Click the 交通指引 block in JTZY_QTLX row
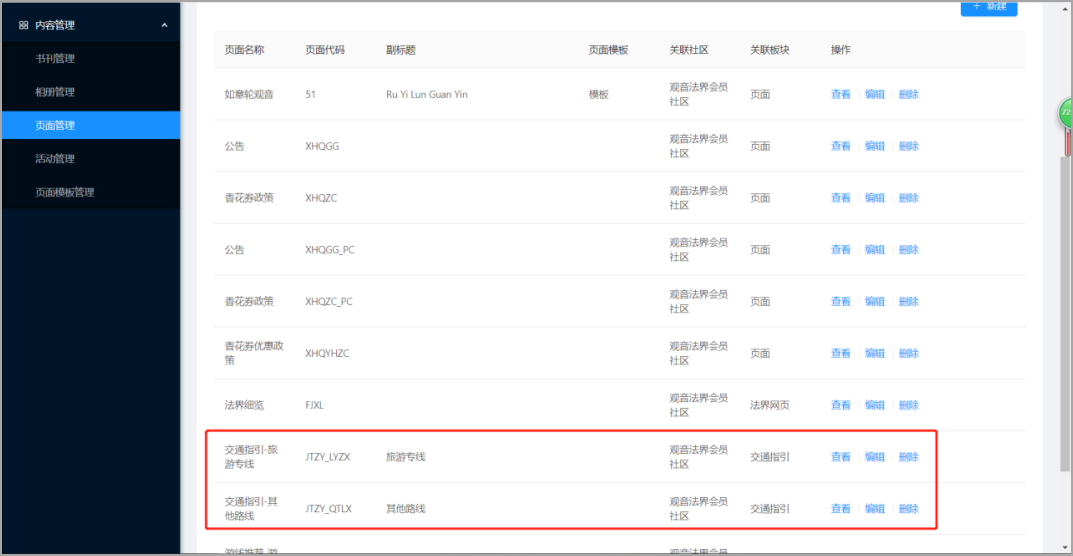Image resolution: width=1073 pixels, height=556 pixels. click(770, 509)
